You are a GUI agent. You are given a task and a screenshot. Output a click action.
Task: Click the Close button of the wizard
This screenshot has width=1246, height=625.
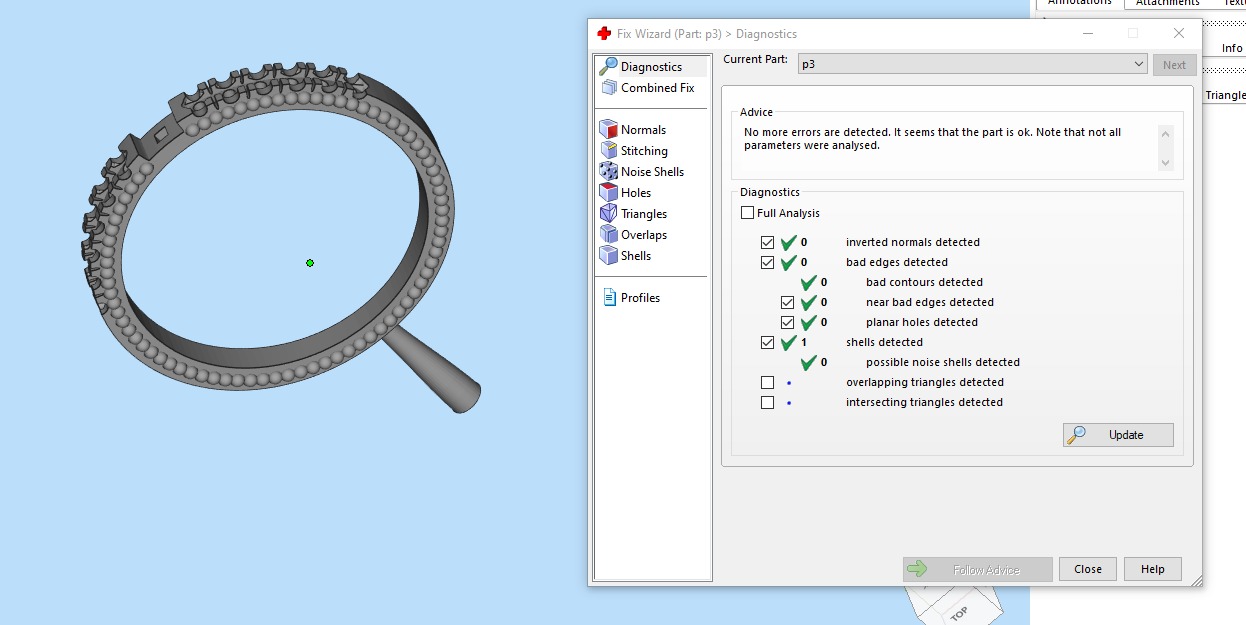coord(1088,569)
